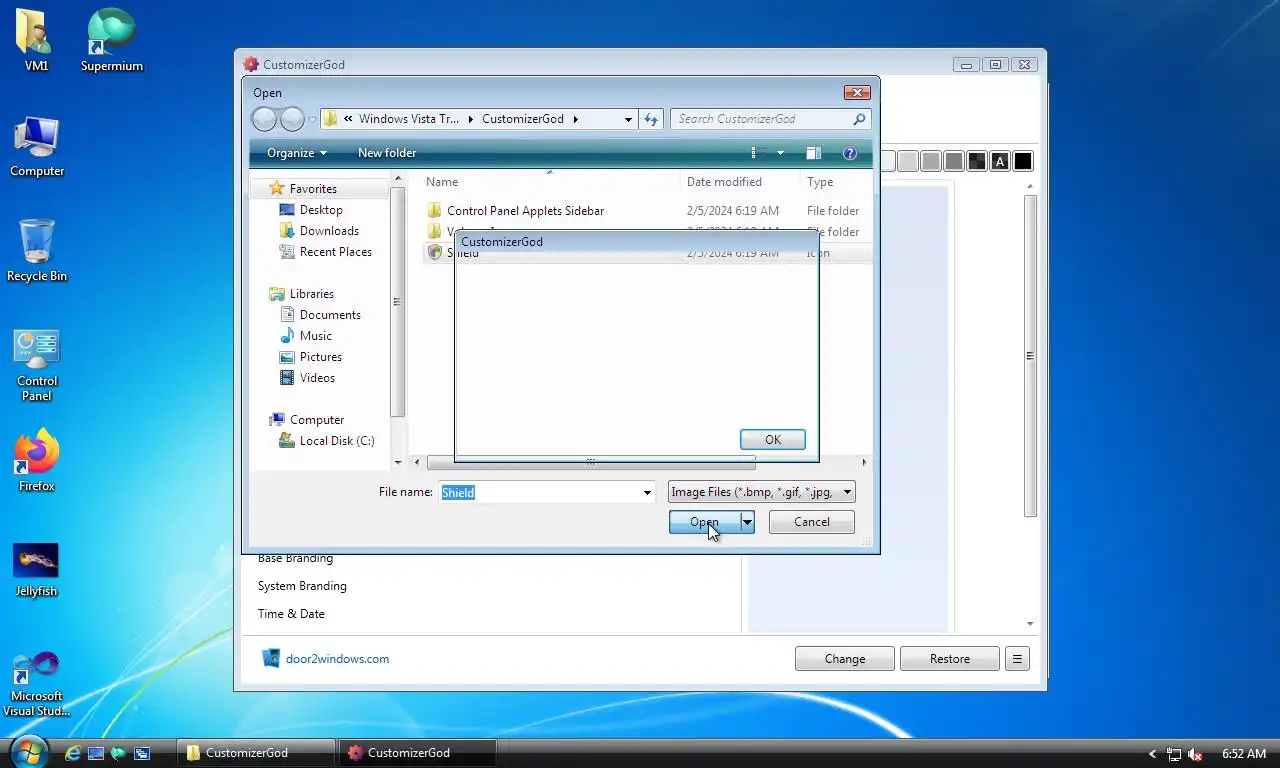Screen dimensions: 1280x768
Task: Open help with the question mark icon
Action: pos(850,153)
